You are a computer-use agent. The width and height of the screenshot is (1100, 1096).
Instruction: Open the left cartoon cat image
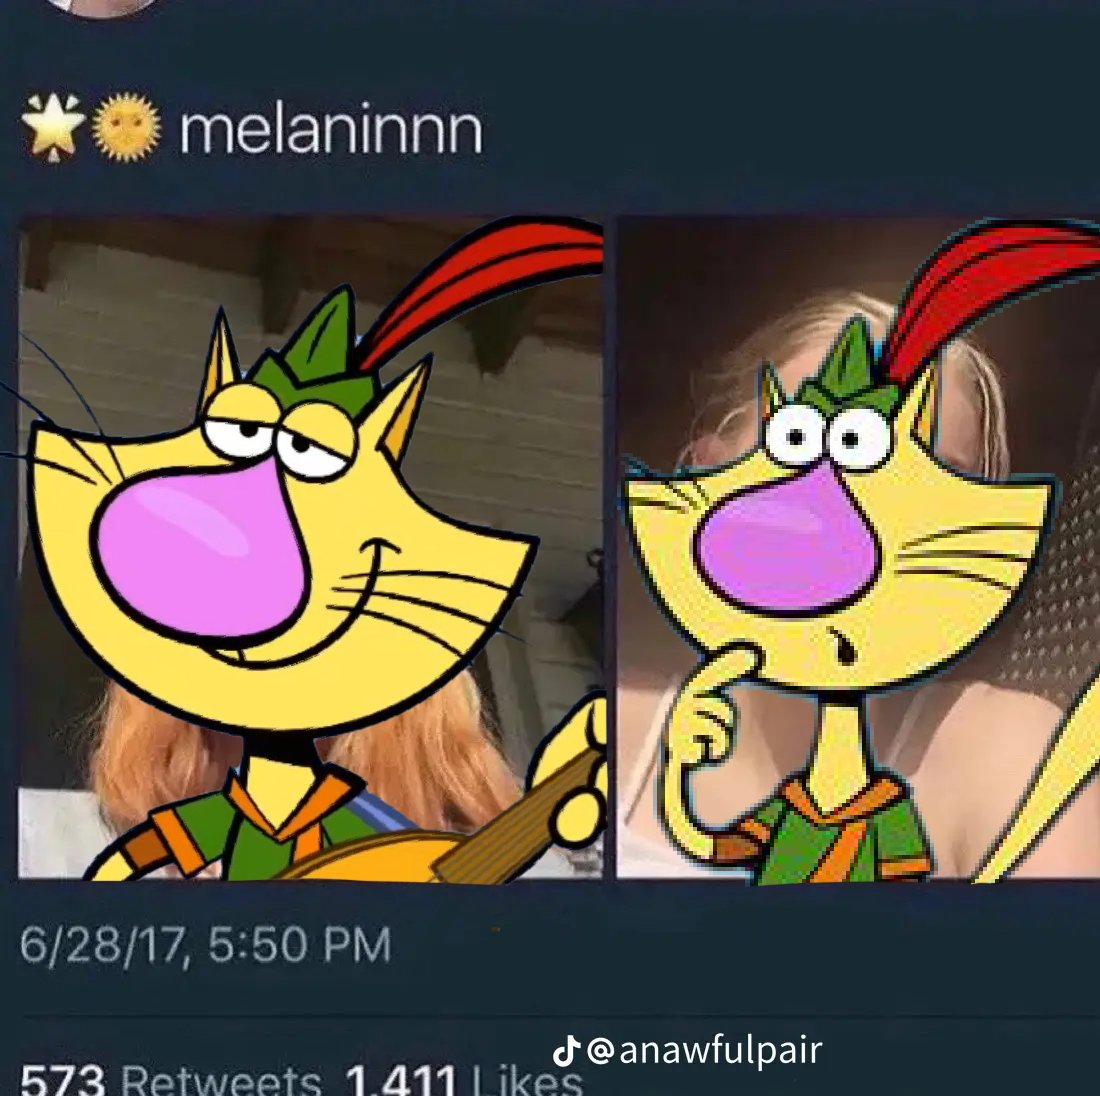click(310, 548)
